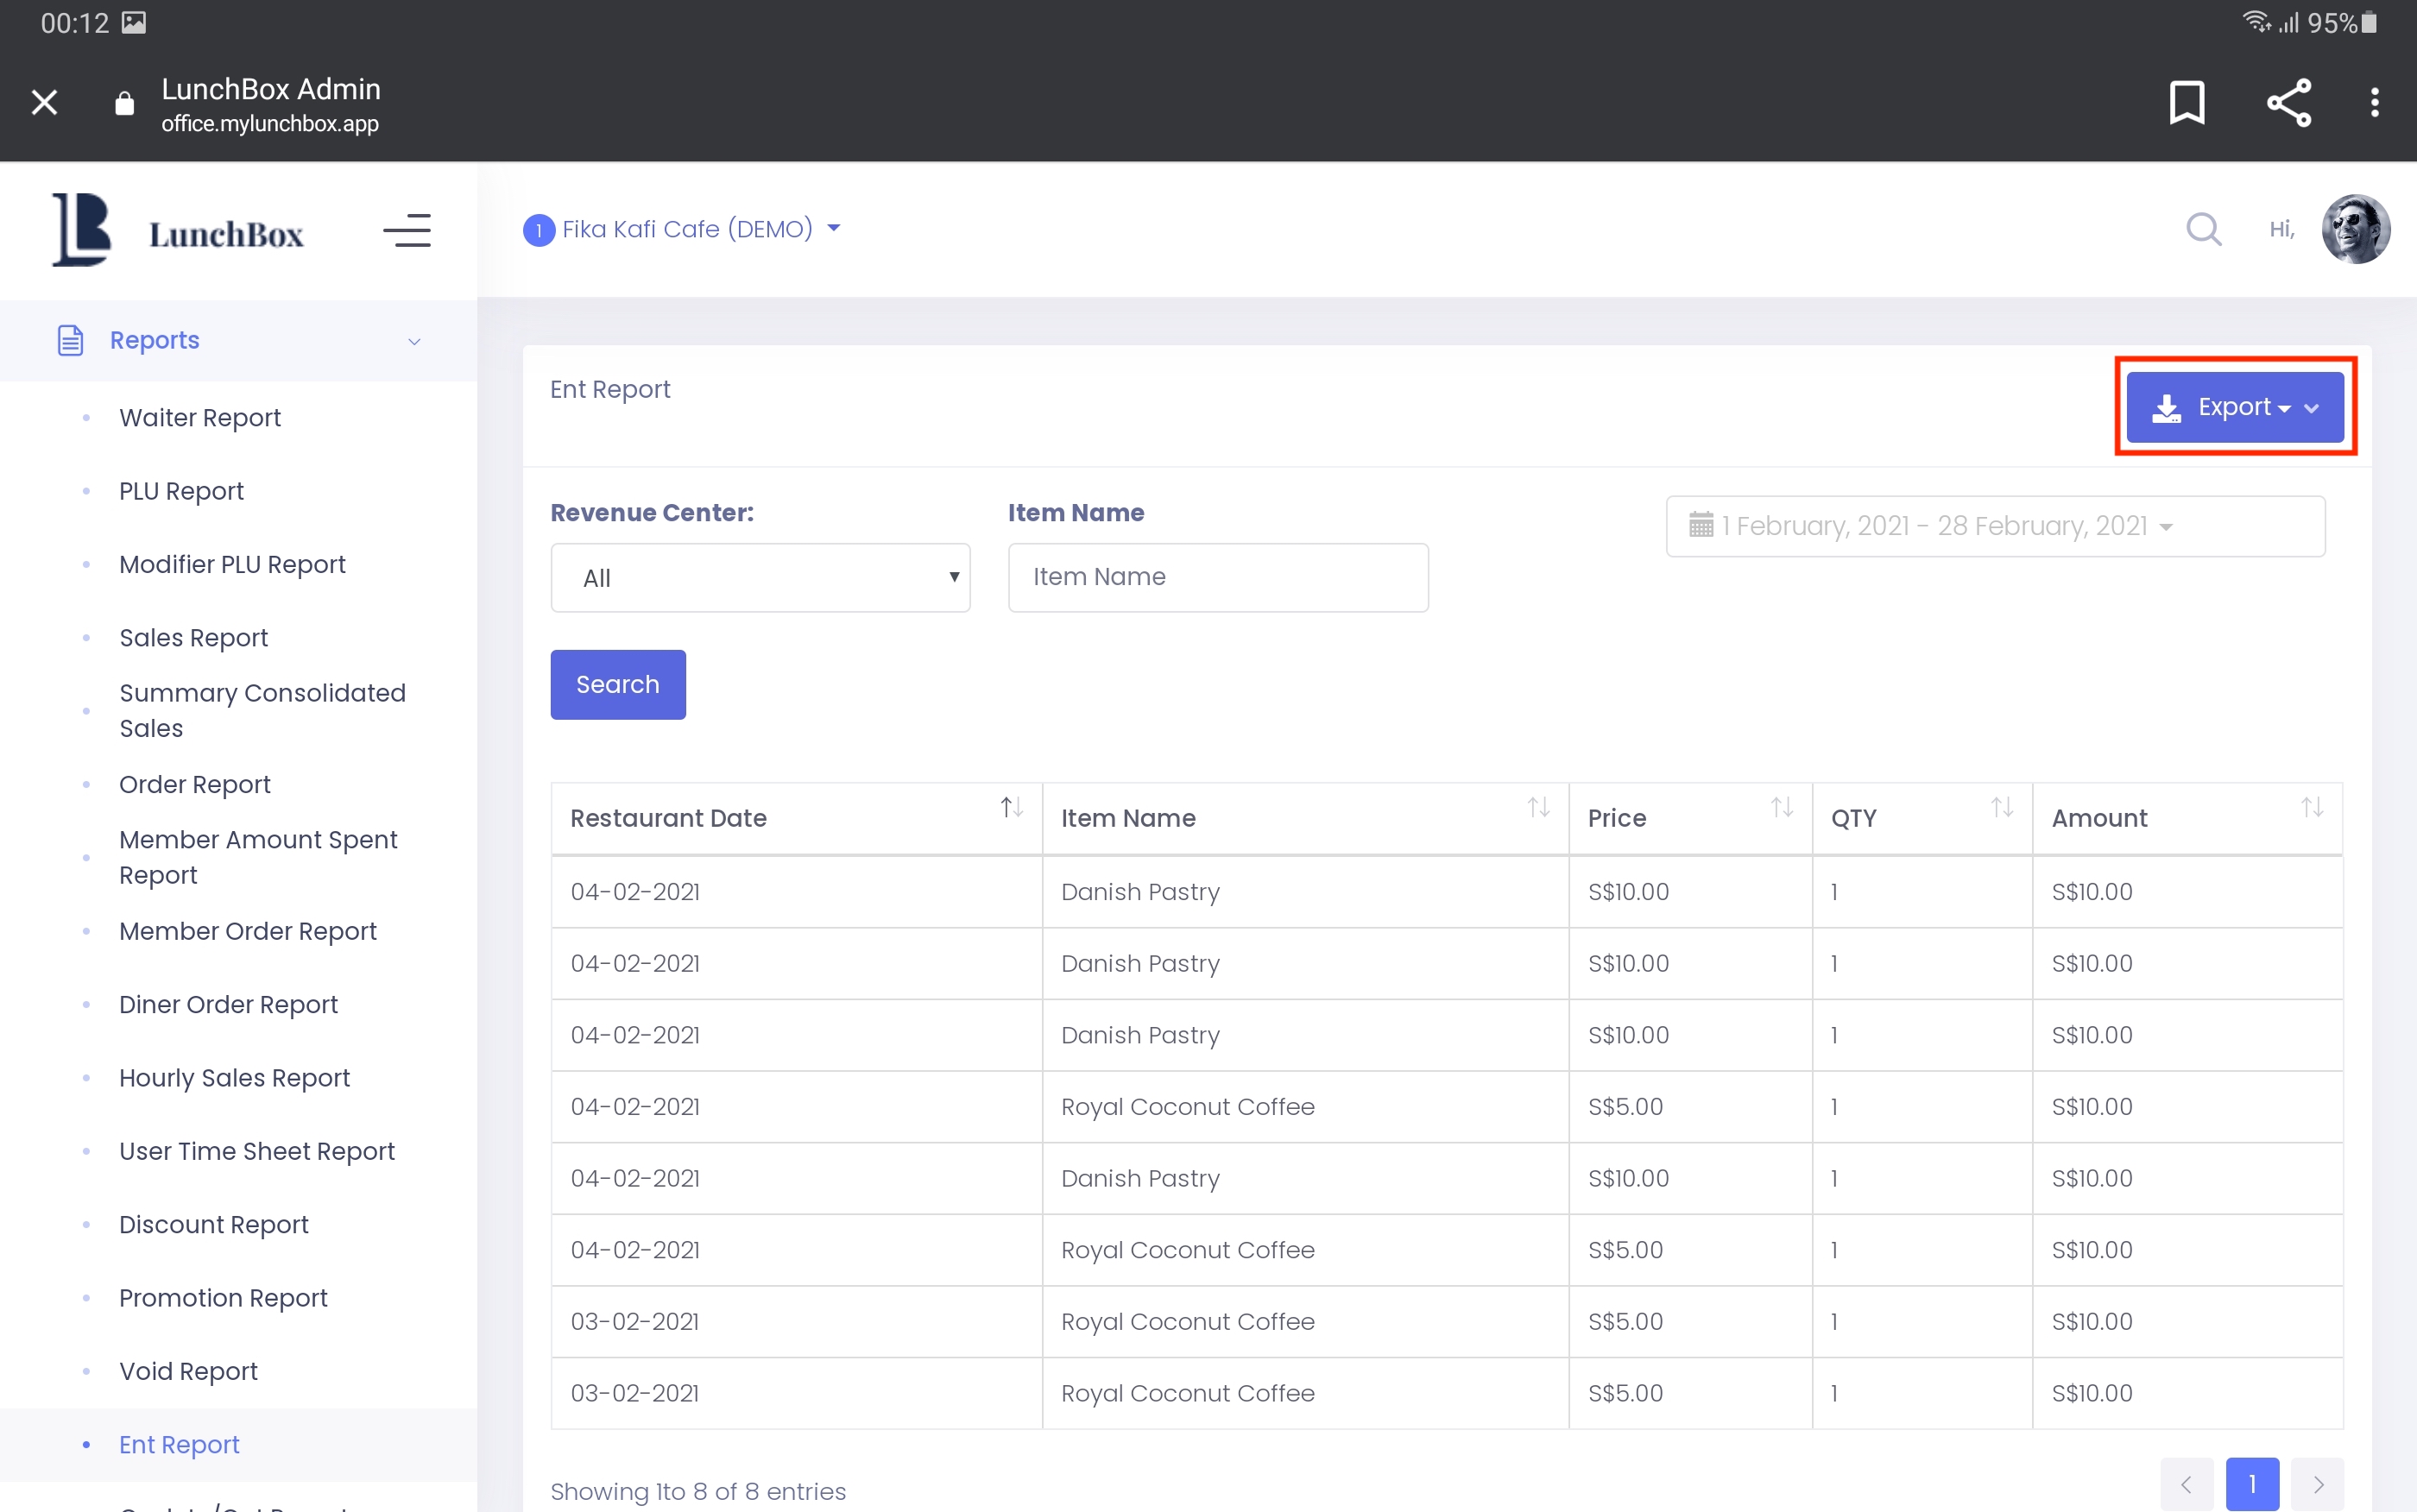Screen dimensions: 2417x1512
Task: Tap the share icon in browser bar
Action: point(2288,102)
